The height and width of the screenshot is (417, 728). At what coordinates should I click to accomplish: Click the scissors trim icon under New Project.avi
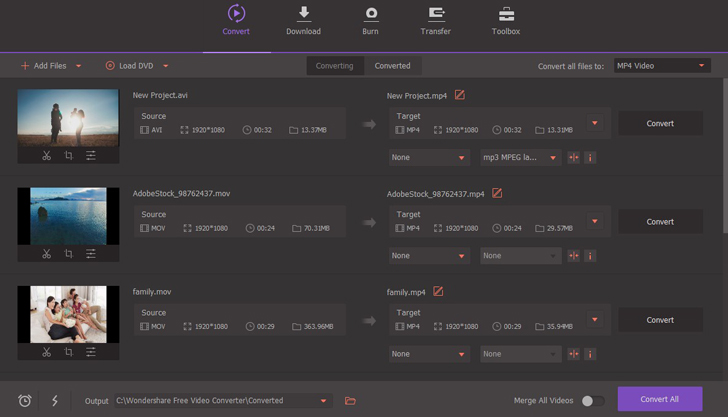click(46, 156)
